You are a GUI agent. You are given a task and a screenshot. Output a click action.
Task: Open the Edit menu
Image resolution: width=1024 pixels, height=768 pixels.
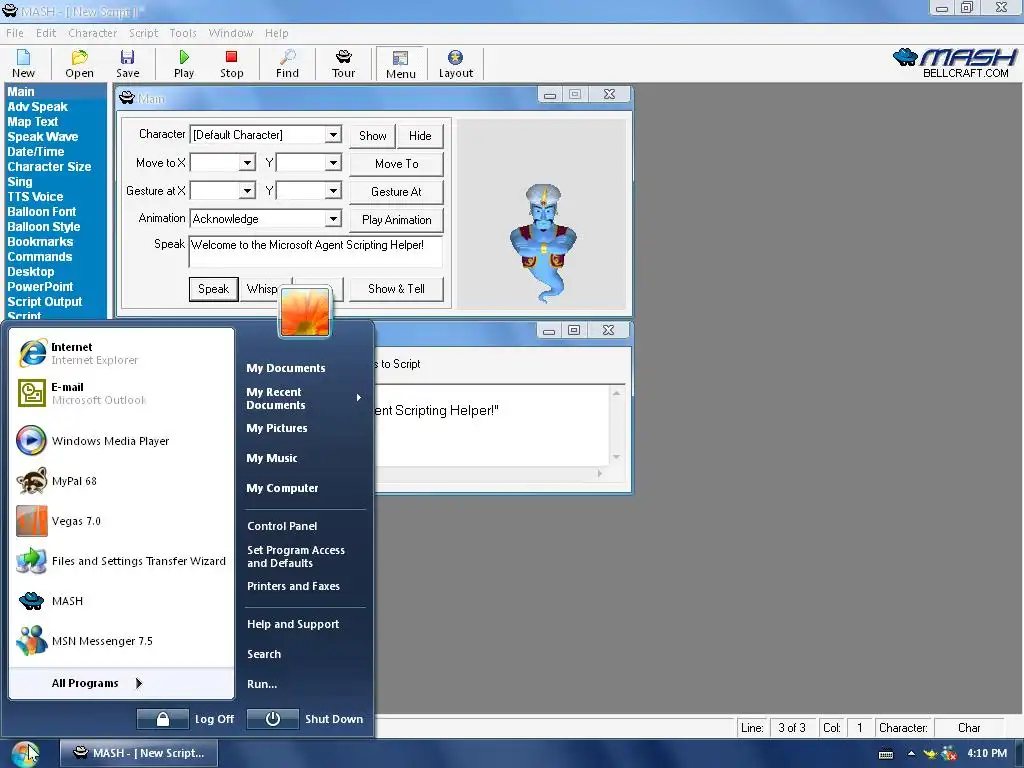click(x=46, y=33)
